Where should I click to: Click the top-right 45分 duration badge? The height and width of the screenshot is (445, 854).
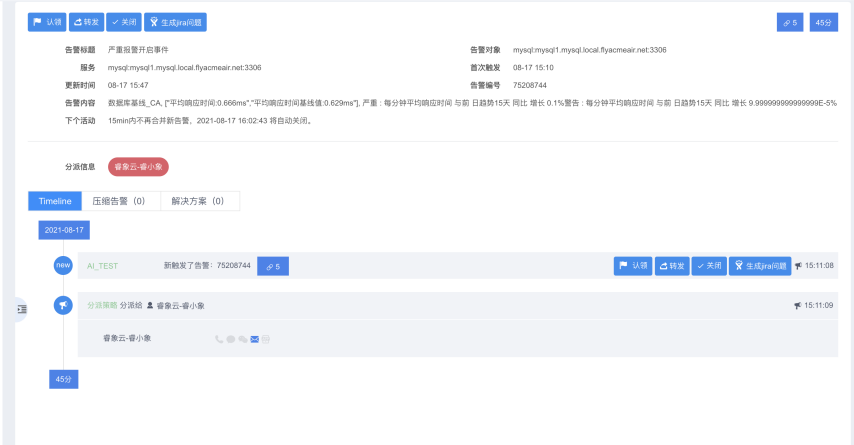[824, 22]
